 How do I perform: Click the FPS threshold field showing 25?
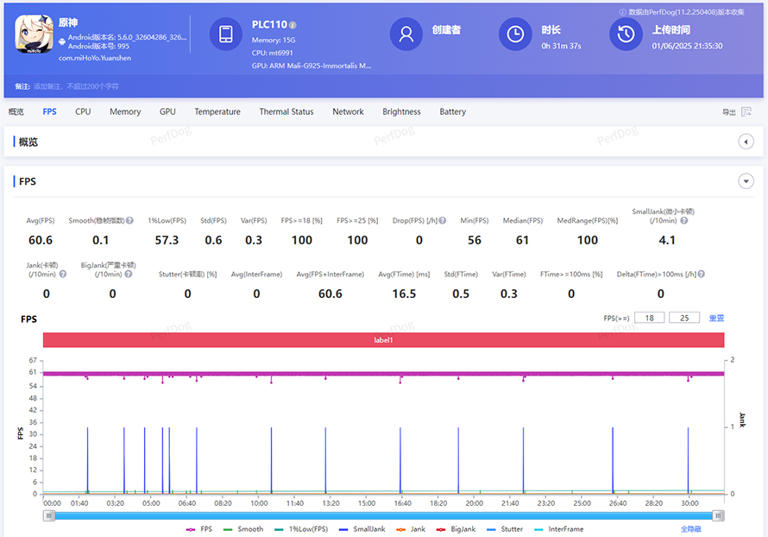click(x=684, y=318)
